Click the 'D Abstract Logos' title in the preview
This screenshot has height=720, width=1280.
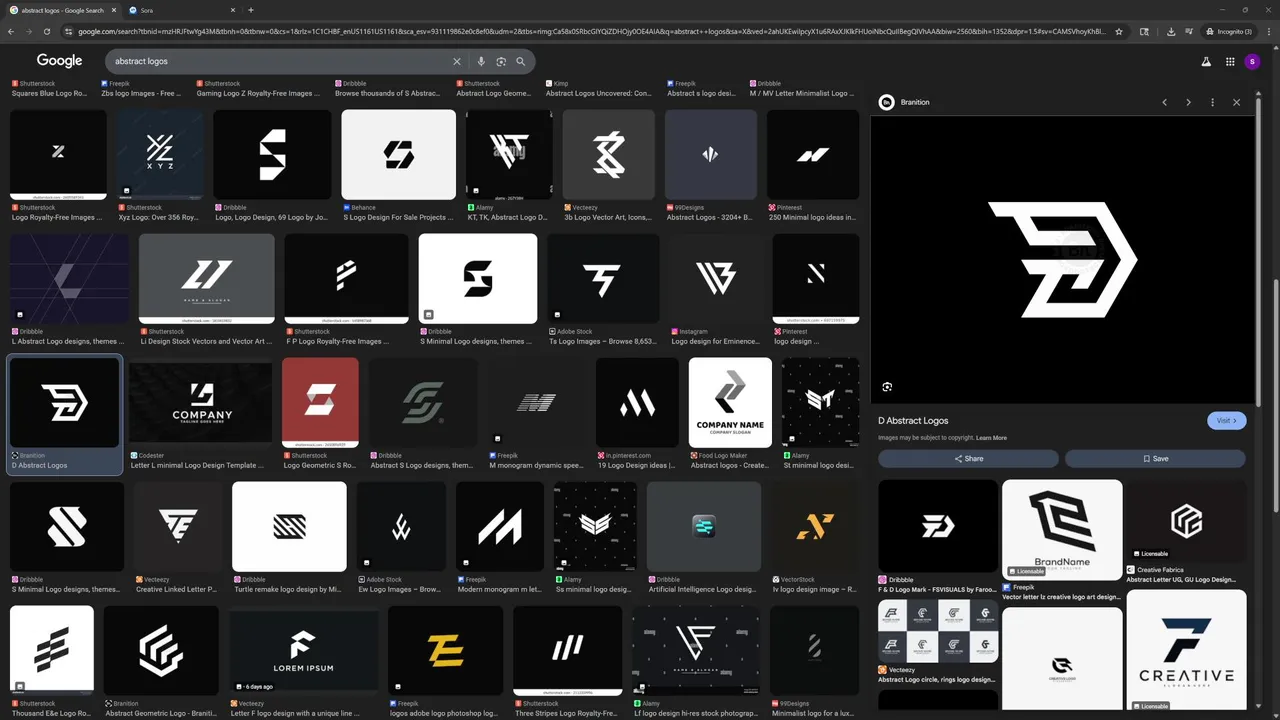pos(913,421)
